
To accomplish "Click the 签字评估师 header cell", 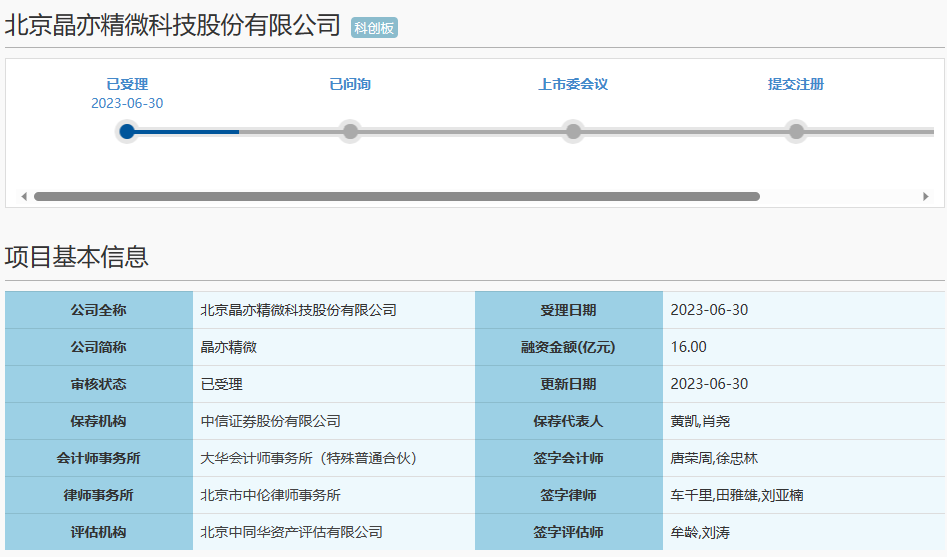I will click(x=569, y=532).
